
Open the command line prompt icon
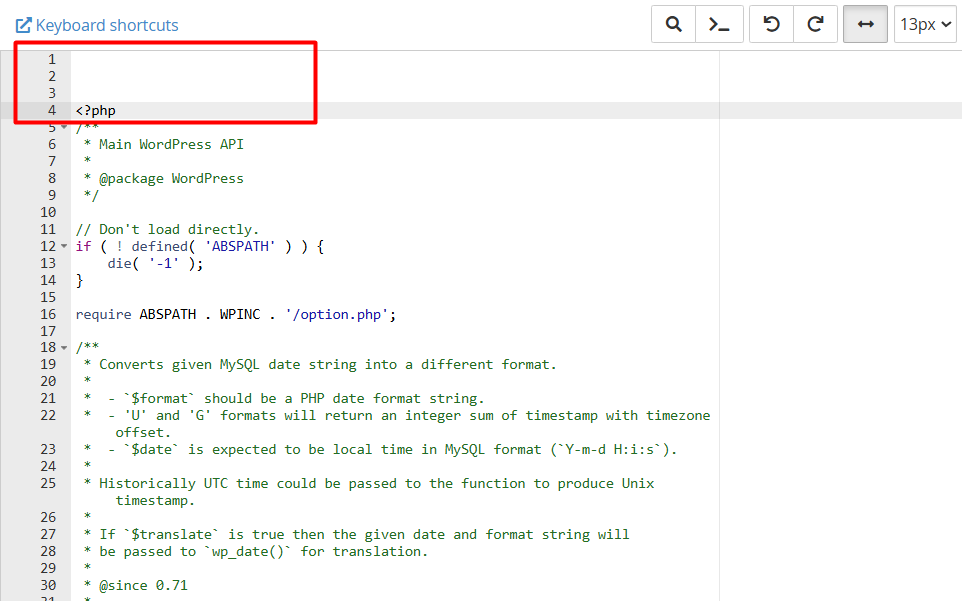click(718, 24)
